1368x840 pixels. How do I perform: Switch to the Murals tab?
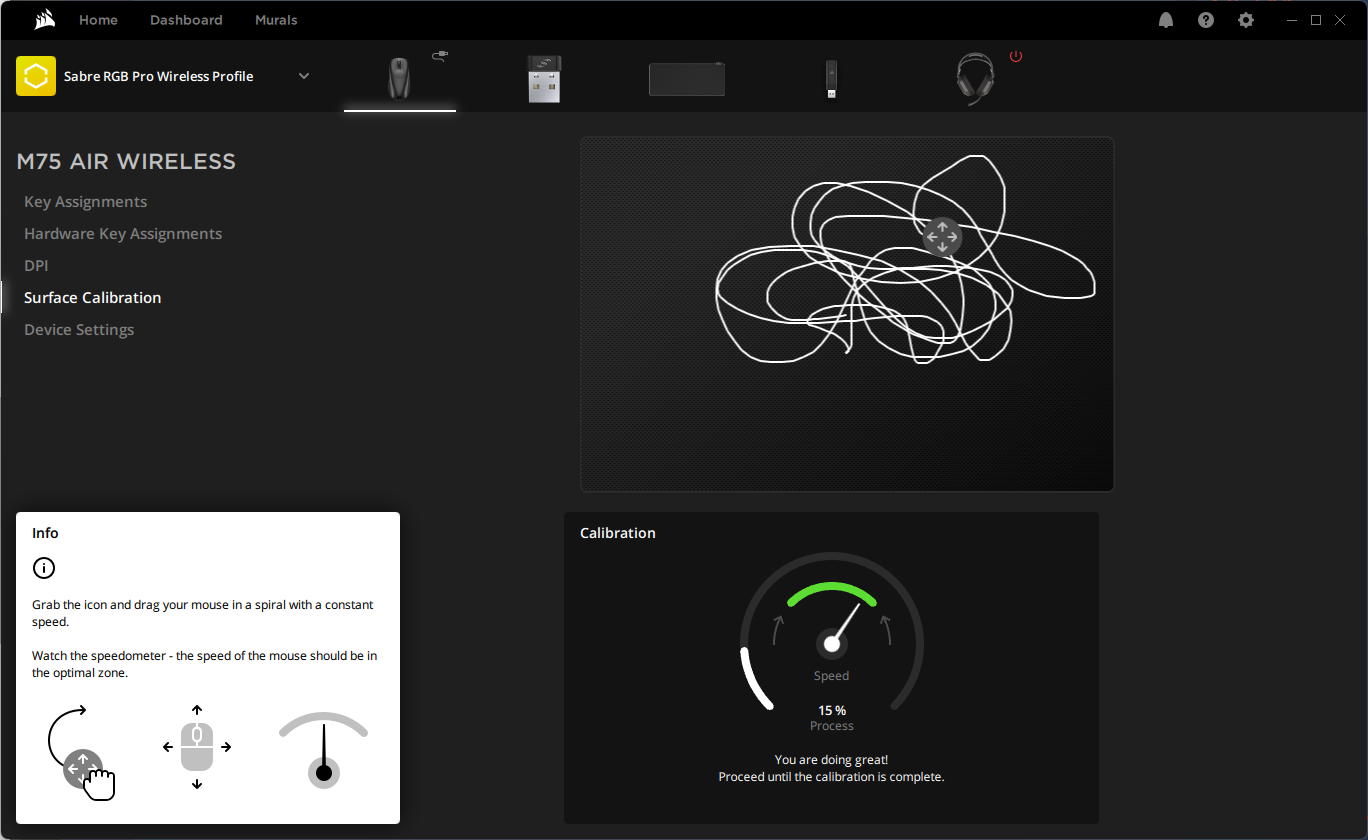coord(276,20)
